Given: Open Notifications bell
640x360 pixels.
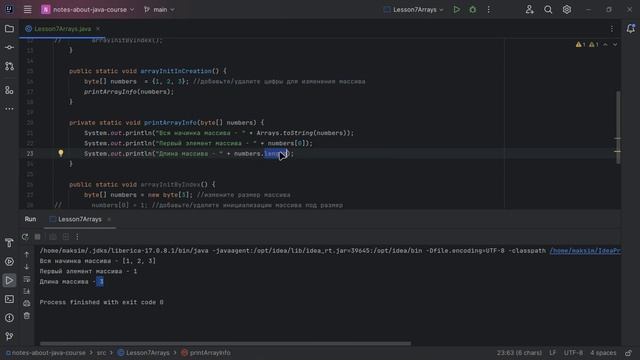Looking at the screenshot, I should click(x=631, y=29).
